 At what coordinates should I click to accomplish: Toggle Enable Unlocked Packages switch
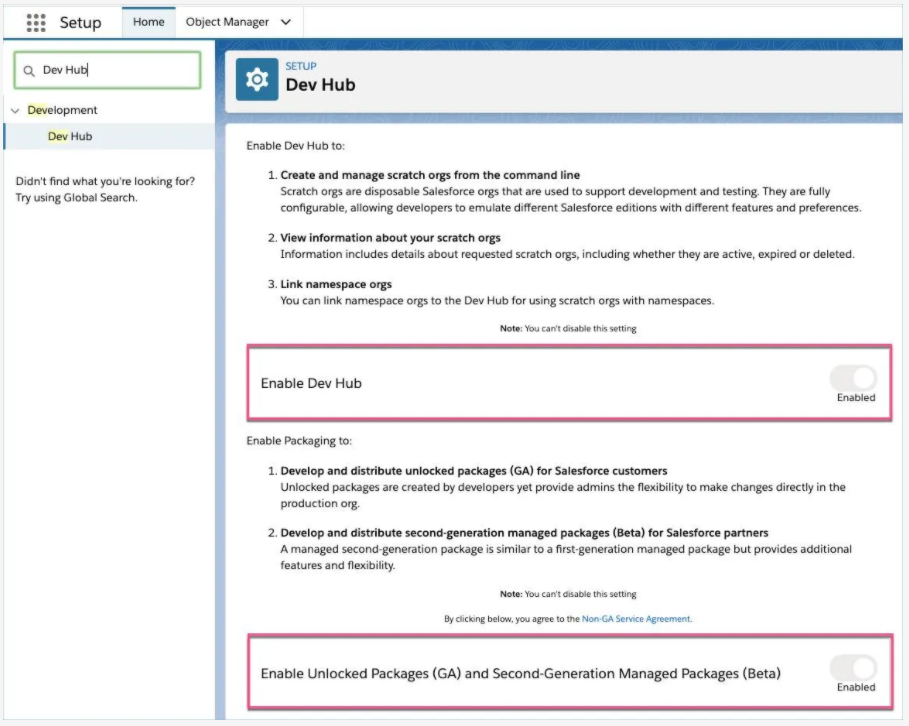[853, 668]
